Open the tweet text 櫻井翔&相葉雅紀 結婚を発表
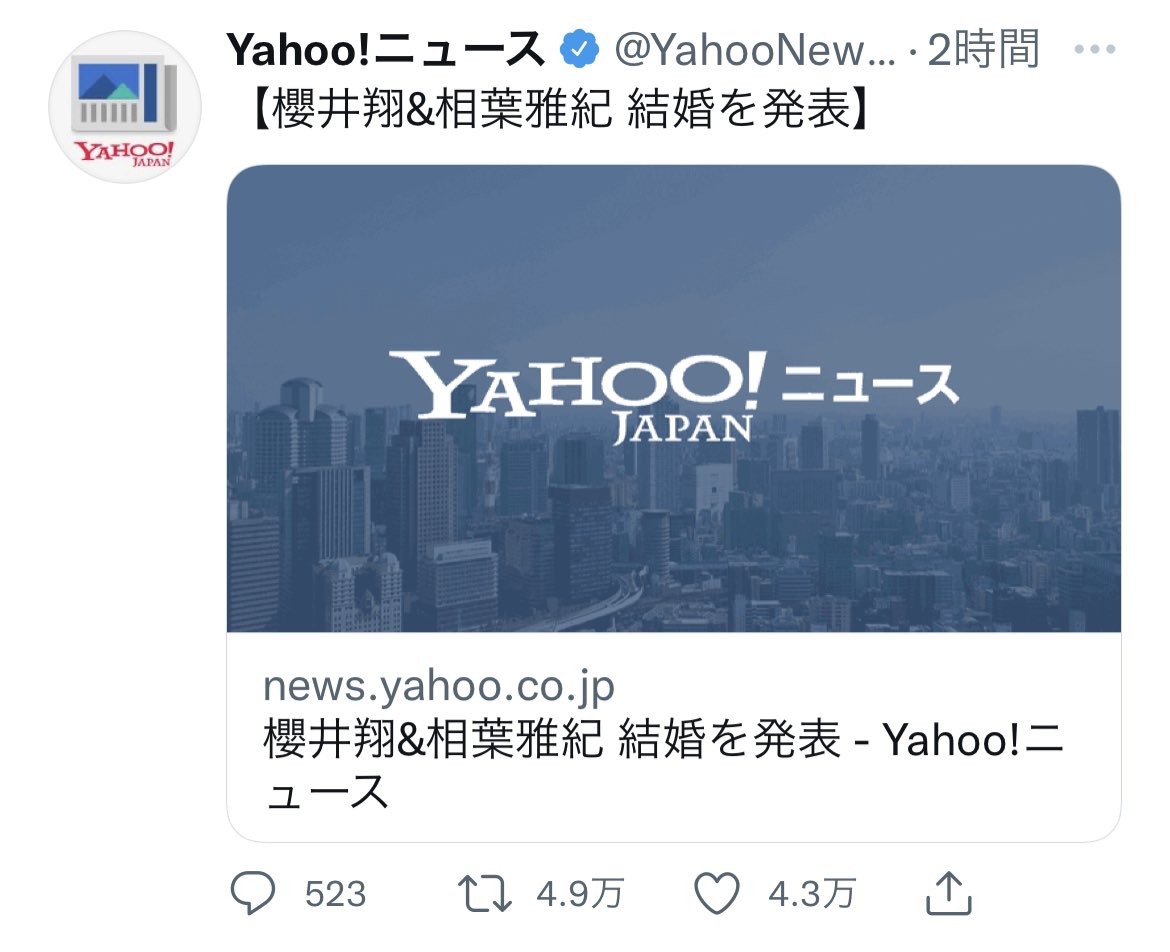 point(561,109)
